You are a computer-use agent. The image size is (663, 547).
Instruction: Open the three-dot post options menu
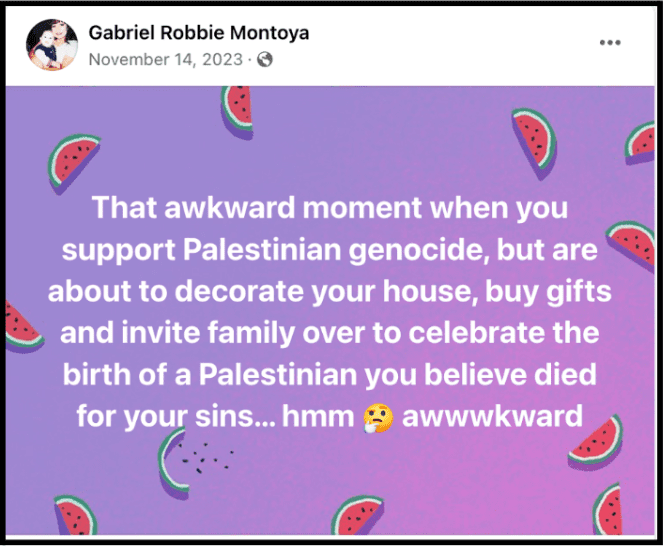click(x=611, y=43)
